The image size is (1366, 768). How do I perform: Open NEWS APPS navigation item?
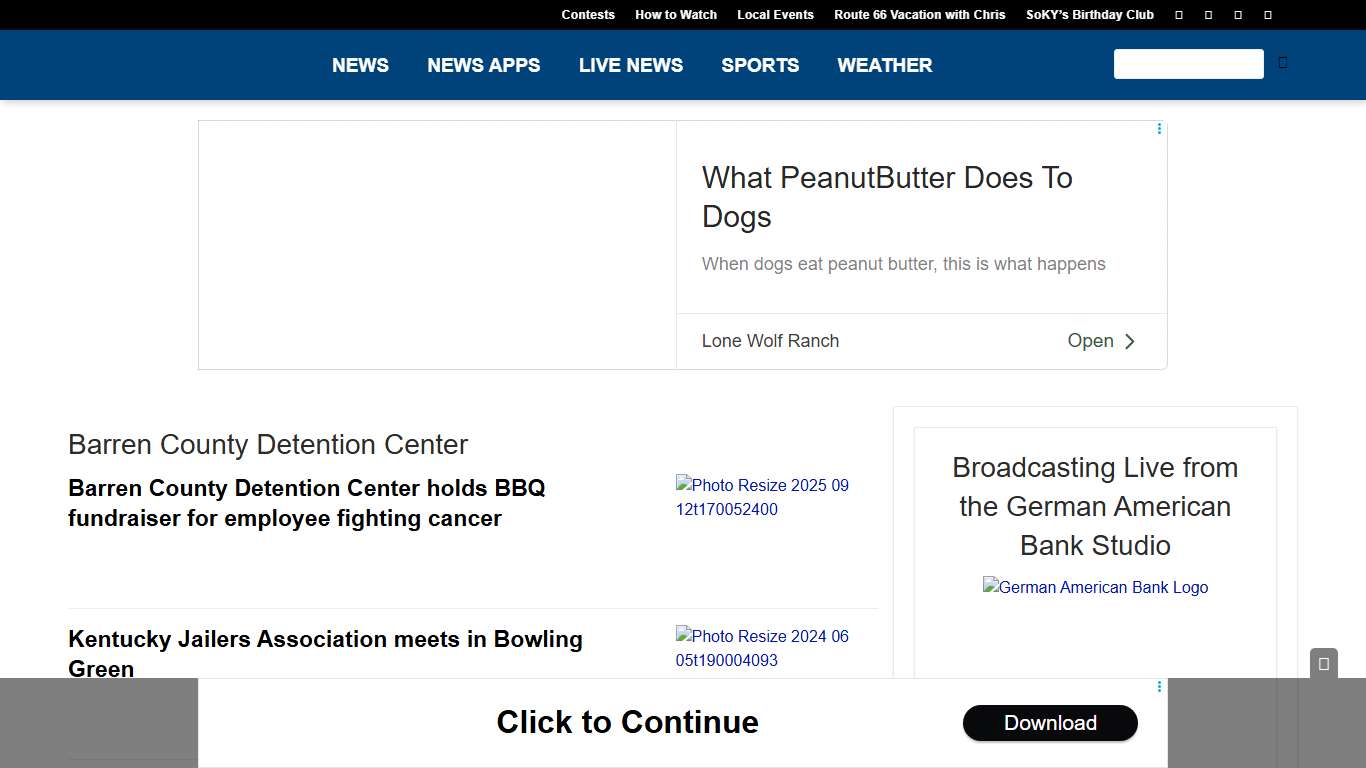[x=483, y=65]
